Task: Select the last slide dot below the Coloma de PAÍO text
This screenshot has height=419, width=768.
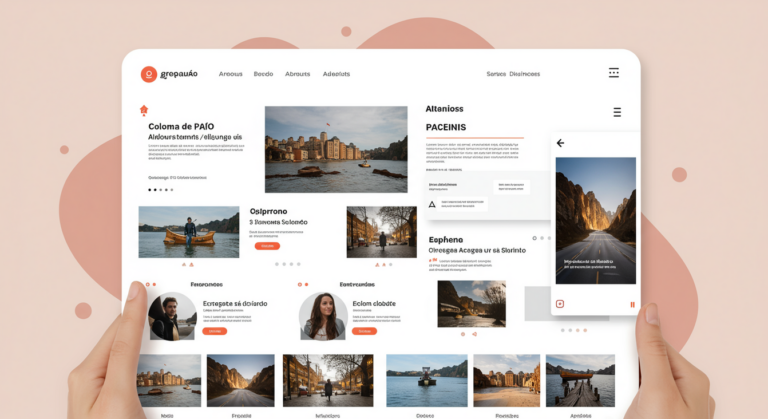Action: 171,190
